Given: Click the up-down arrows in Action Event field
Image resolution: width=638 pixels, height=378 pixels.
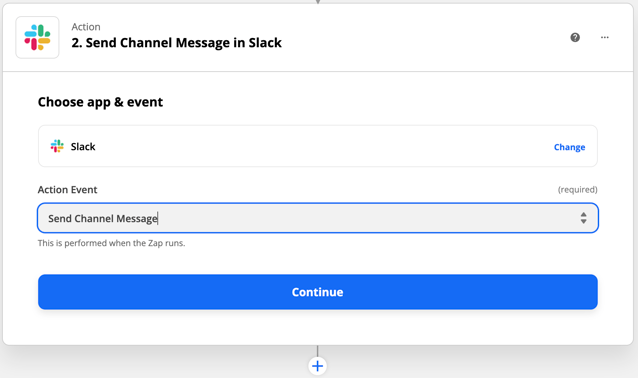Looking at the screenshot, I should tap(583, 218).
